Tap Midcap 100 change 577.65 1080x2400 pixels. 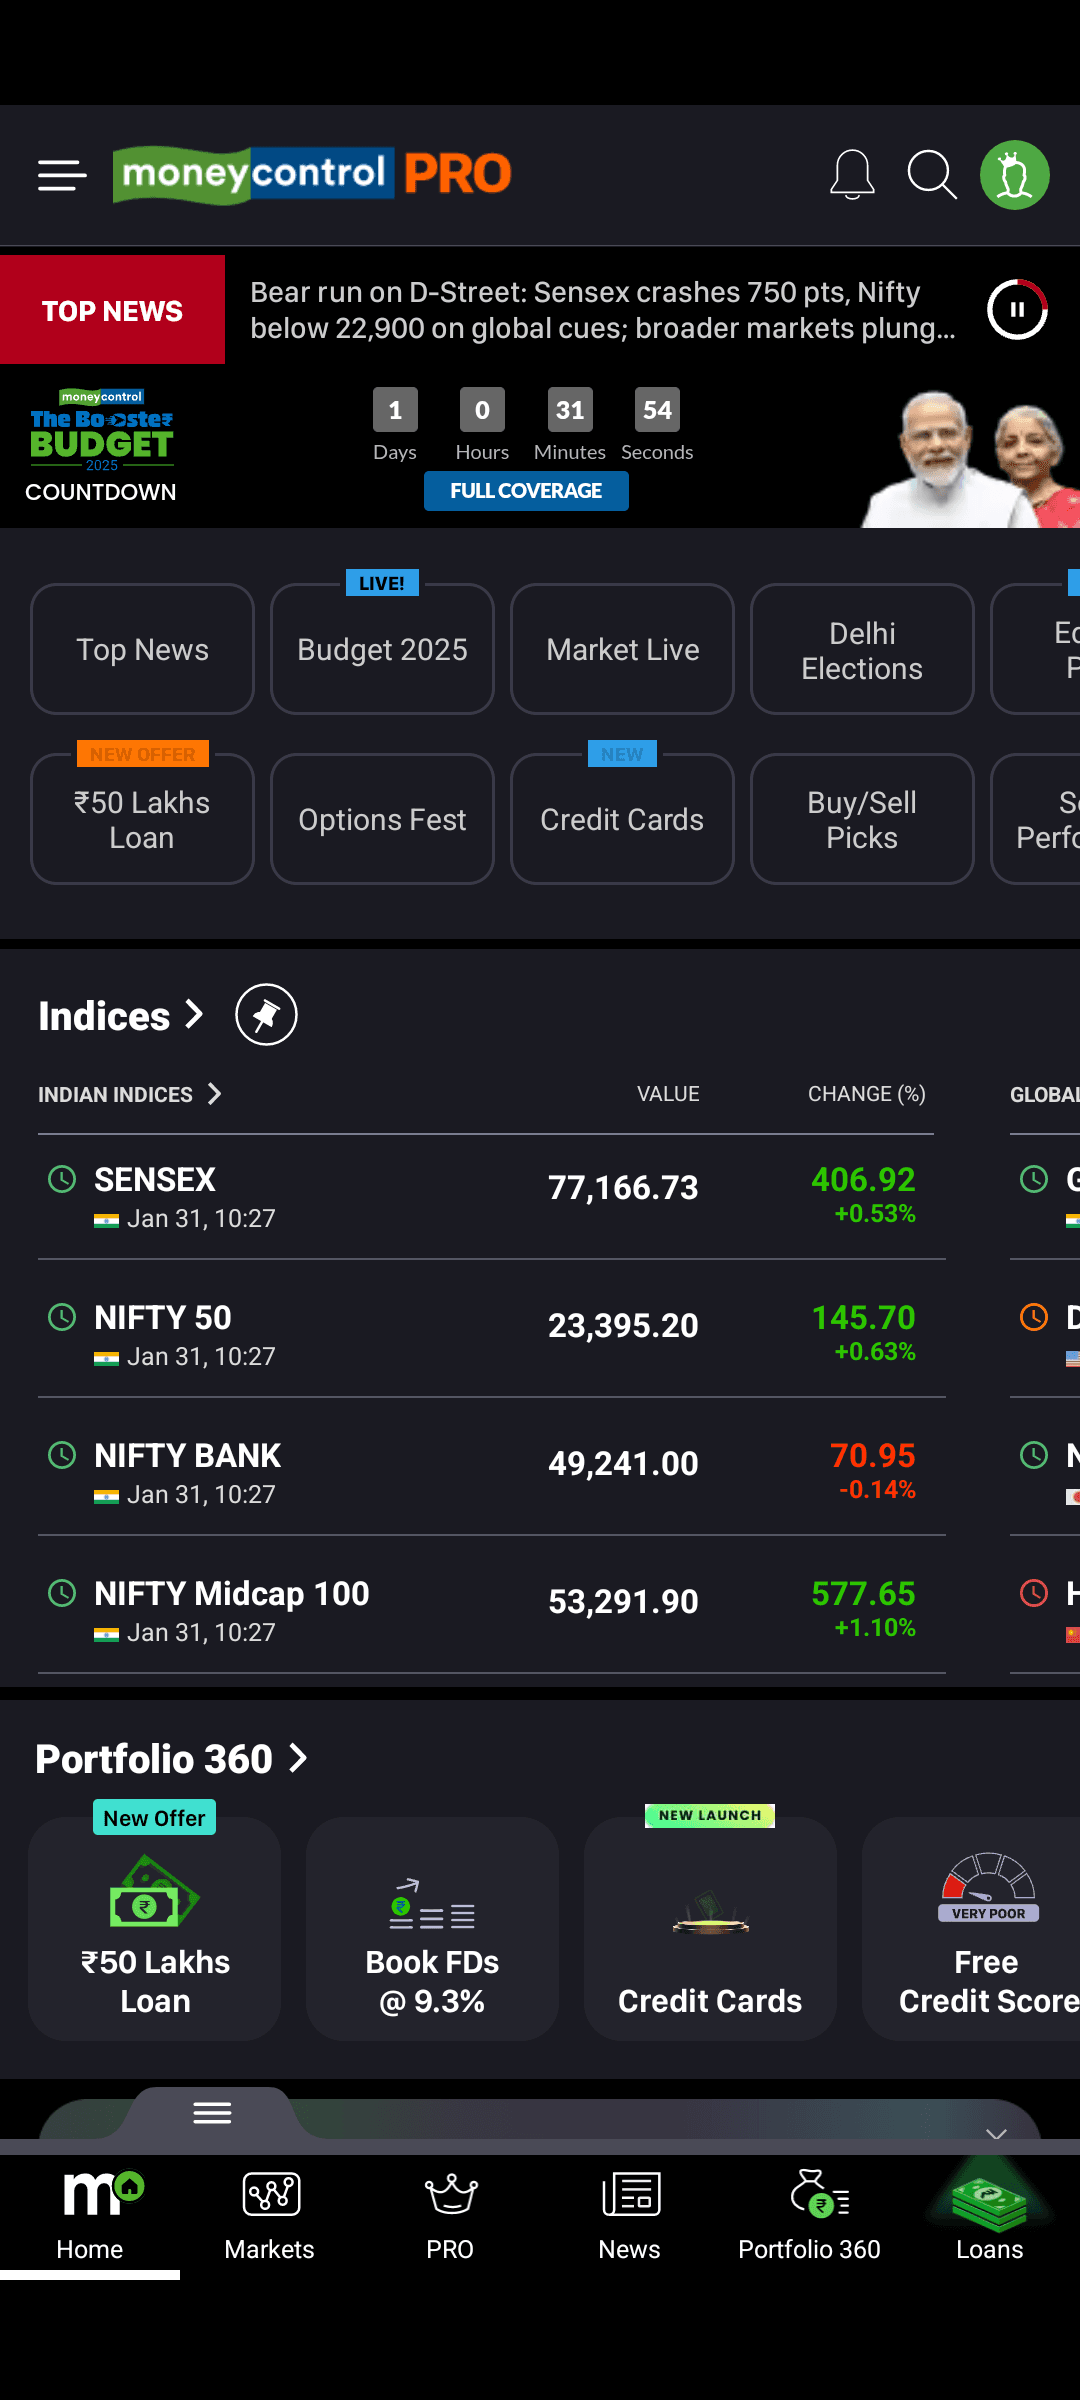pos(863,1594)
